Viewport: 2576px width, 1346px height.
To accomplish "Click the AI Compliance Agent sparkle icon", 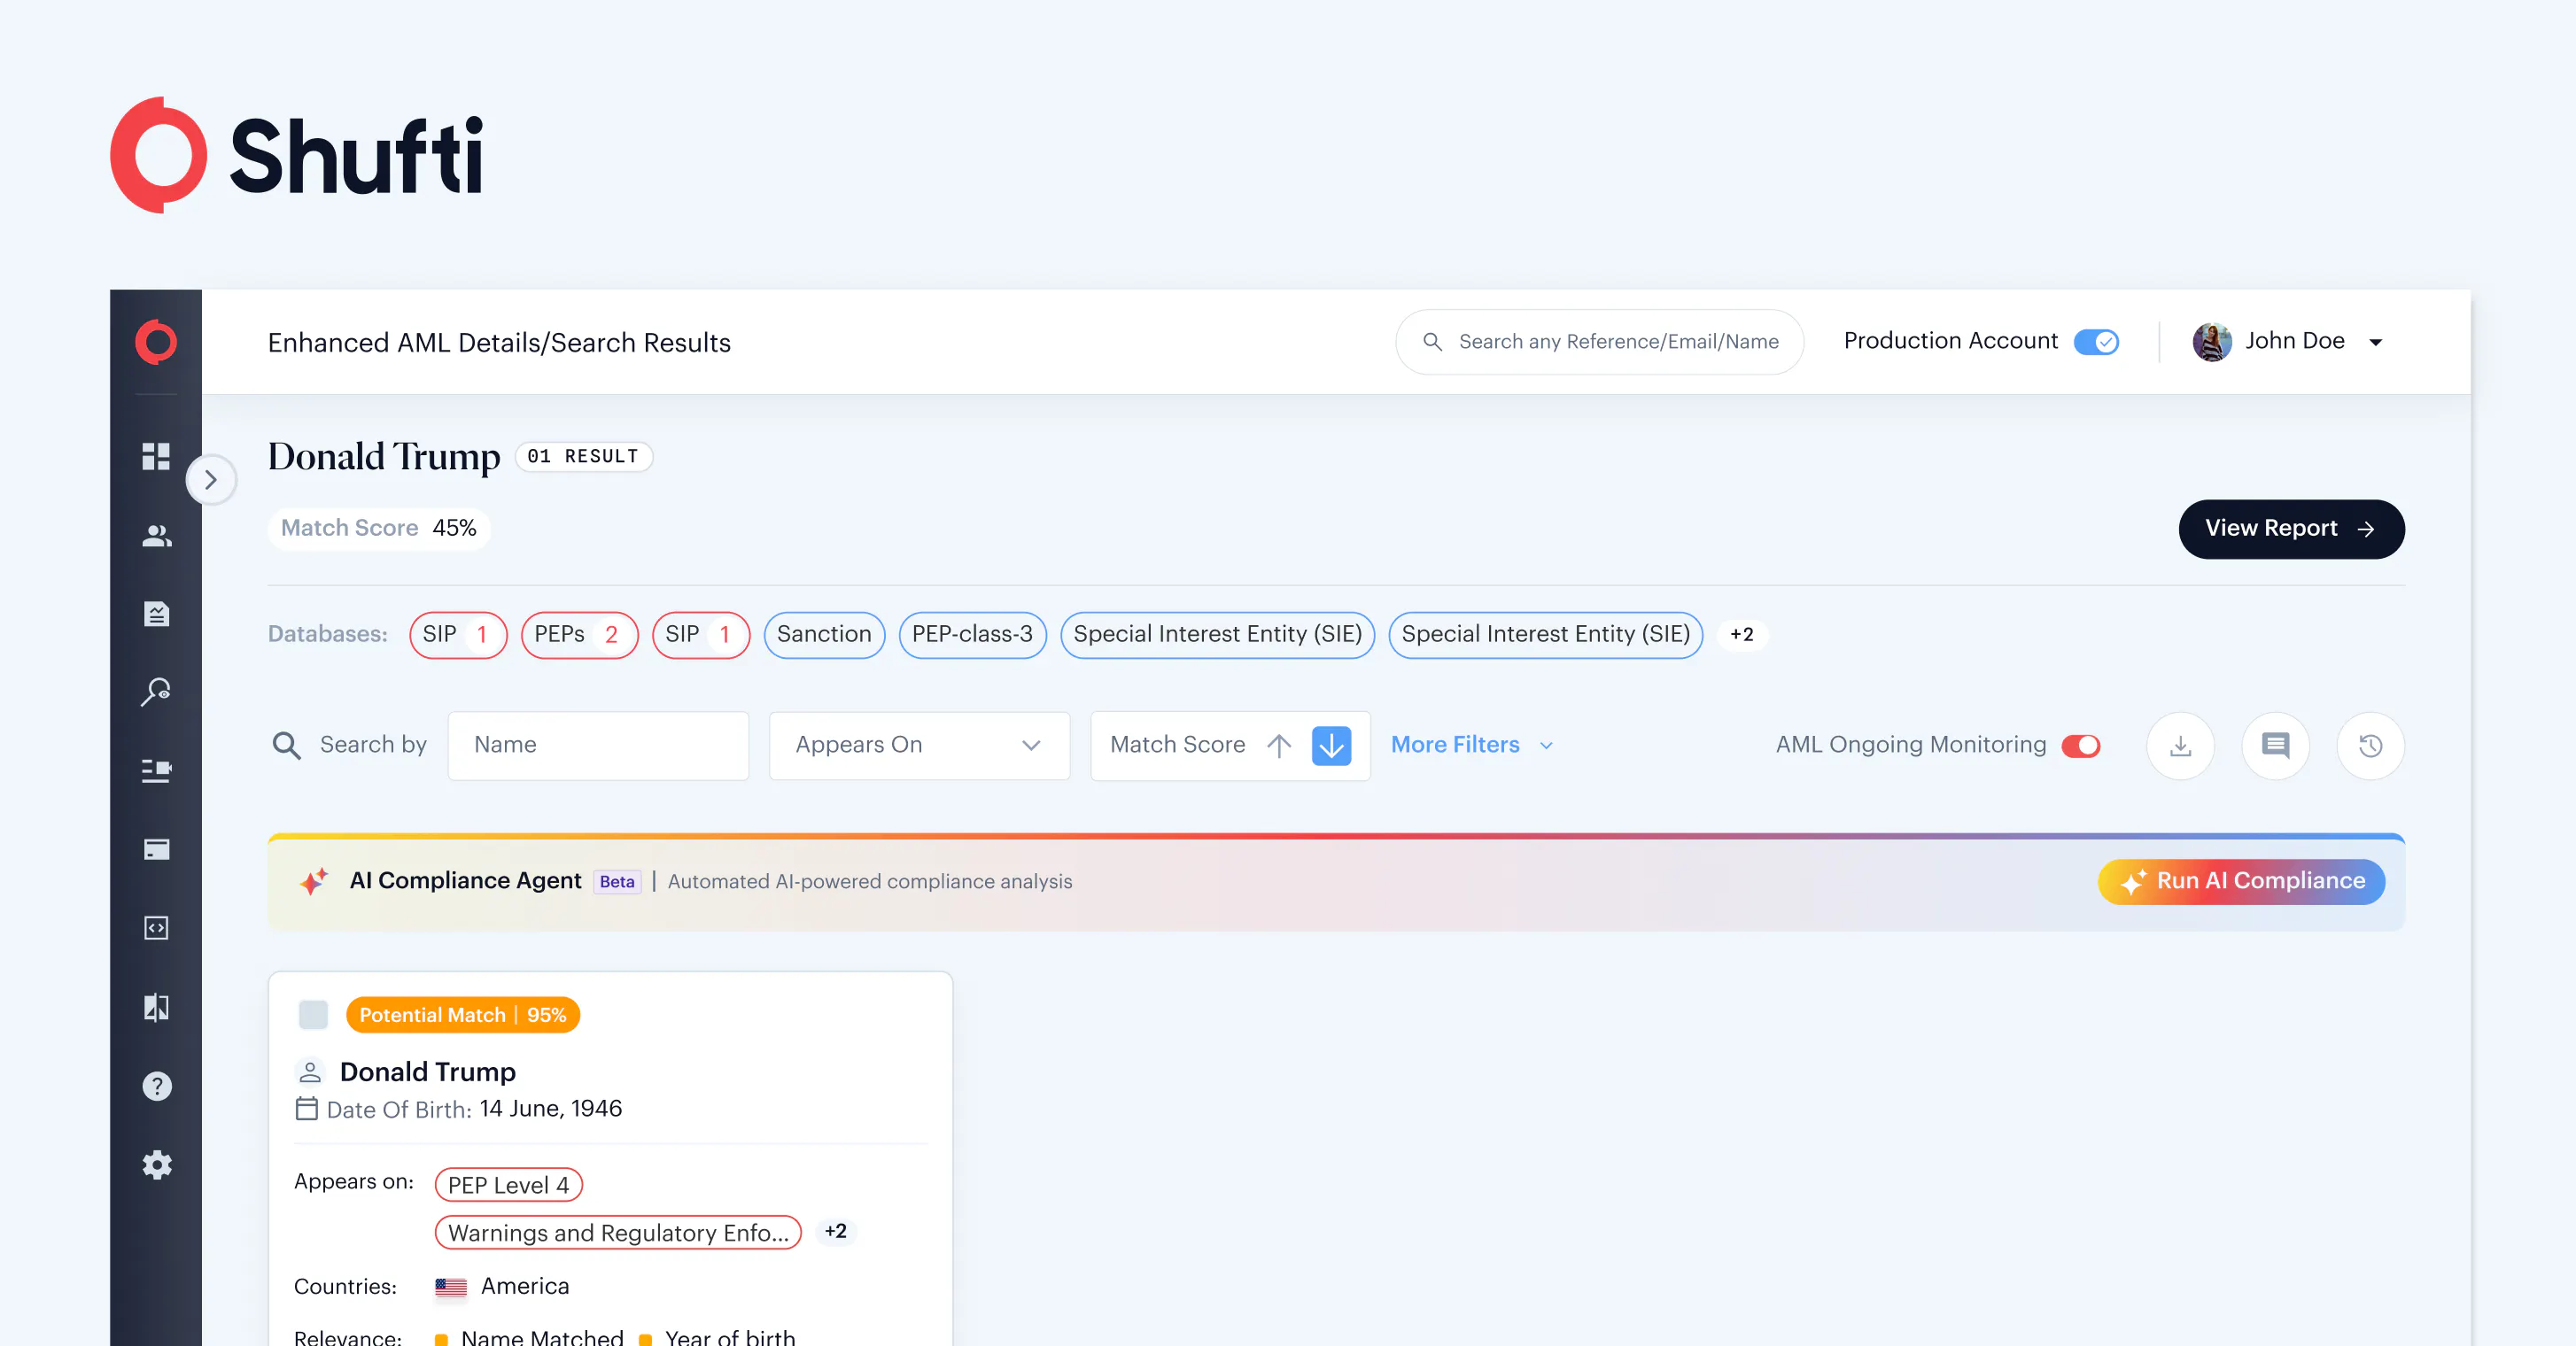I will [x=314, y=881].
